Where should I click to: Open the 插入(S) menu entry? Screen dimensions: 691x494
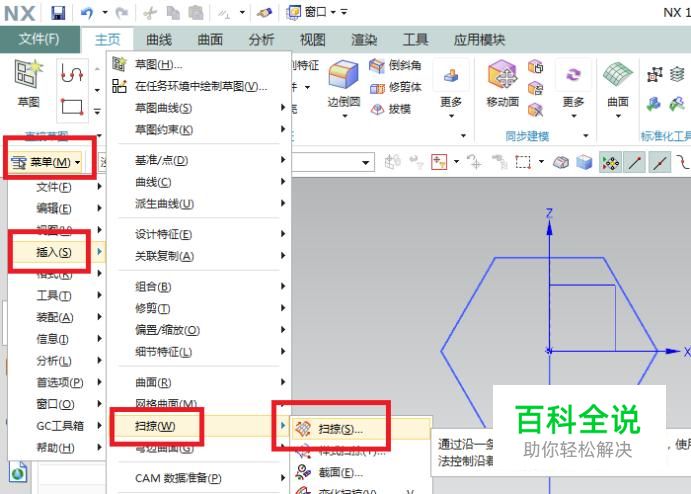[x=56, y=252]
